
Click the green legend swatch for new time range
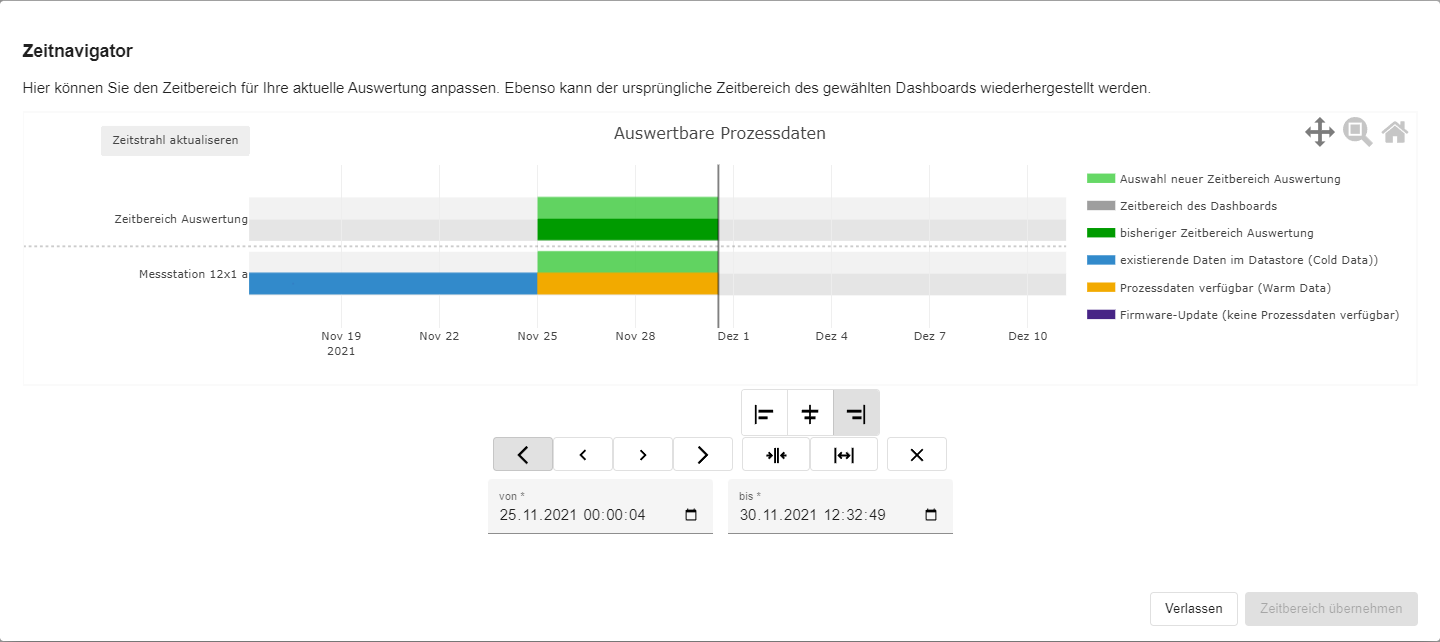[x=1100, y=179]
